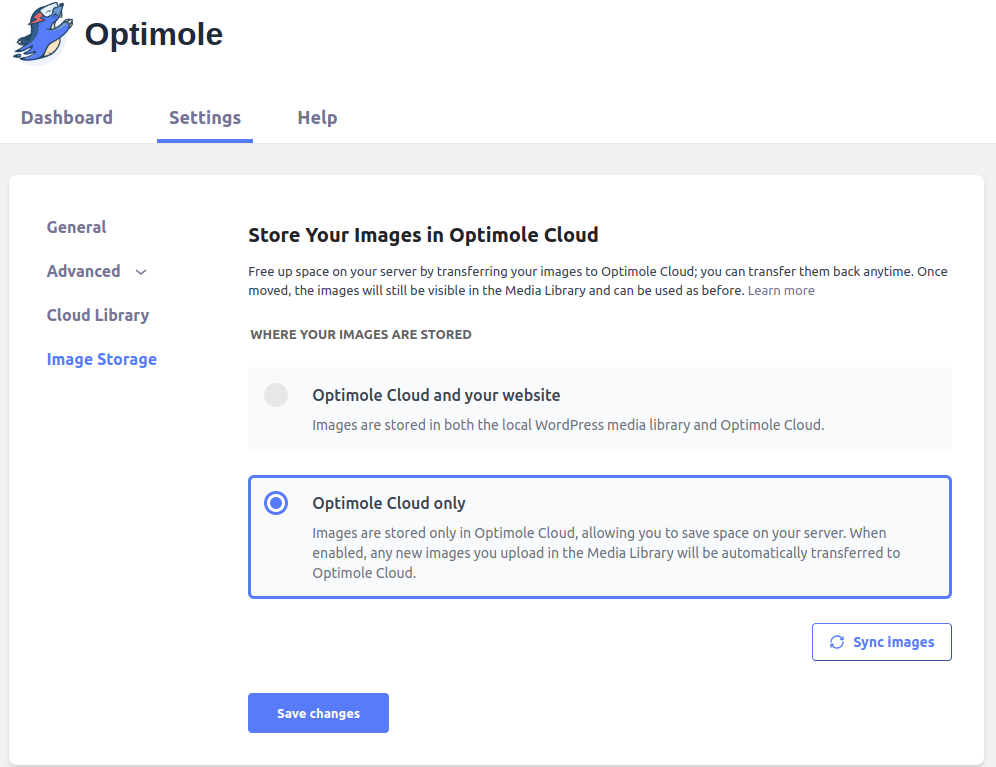
Task: Click the Sync images button label
Action: [893, 642]
